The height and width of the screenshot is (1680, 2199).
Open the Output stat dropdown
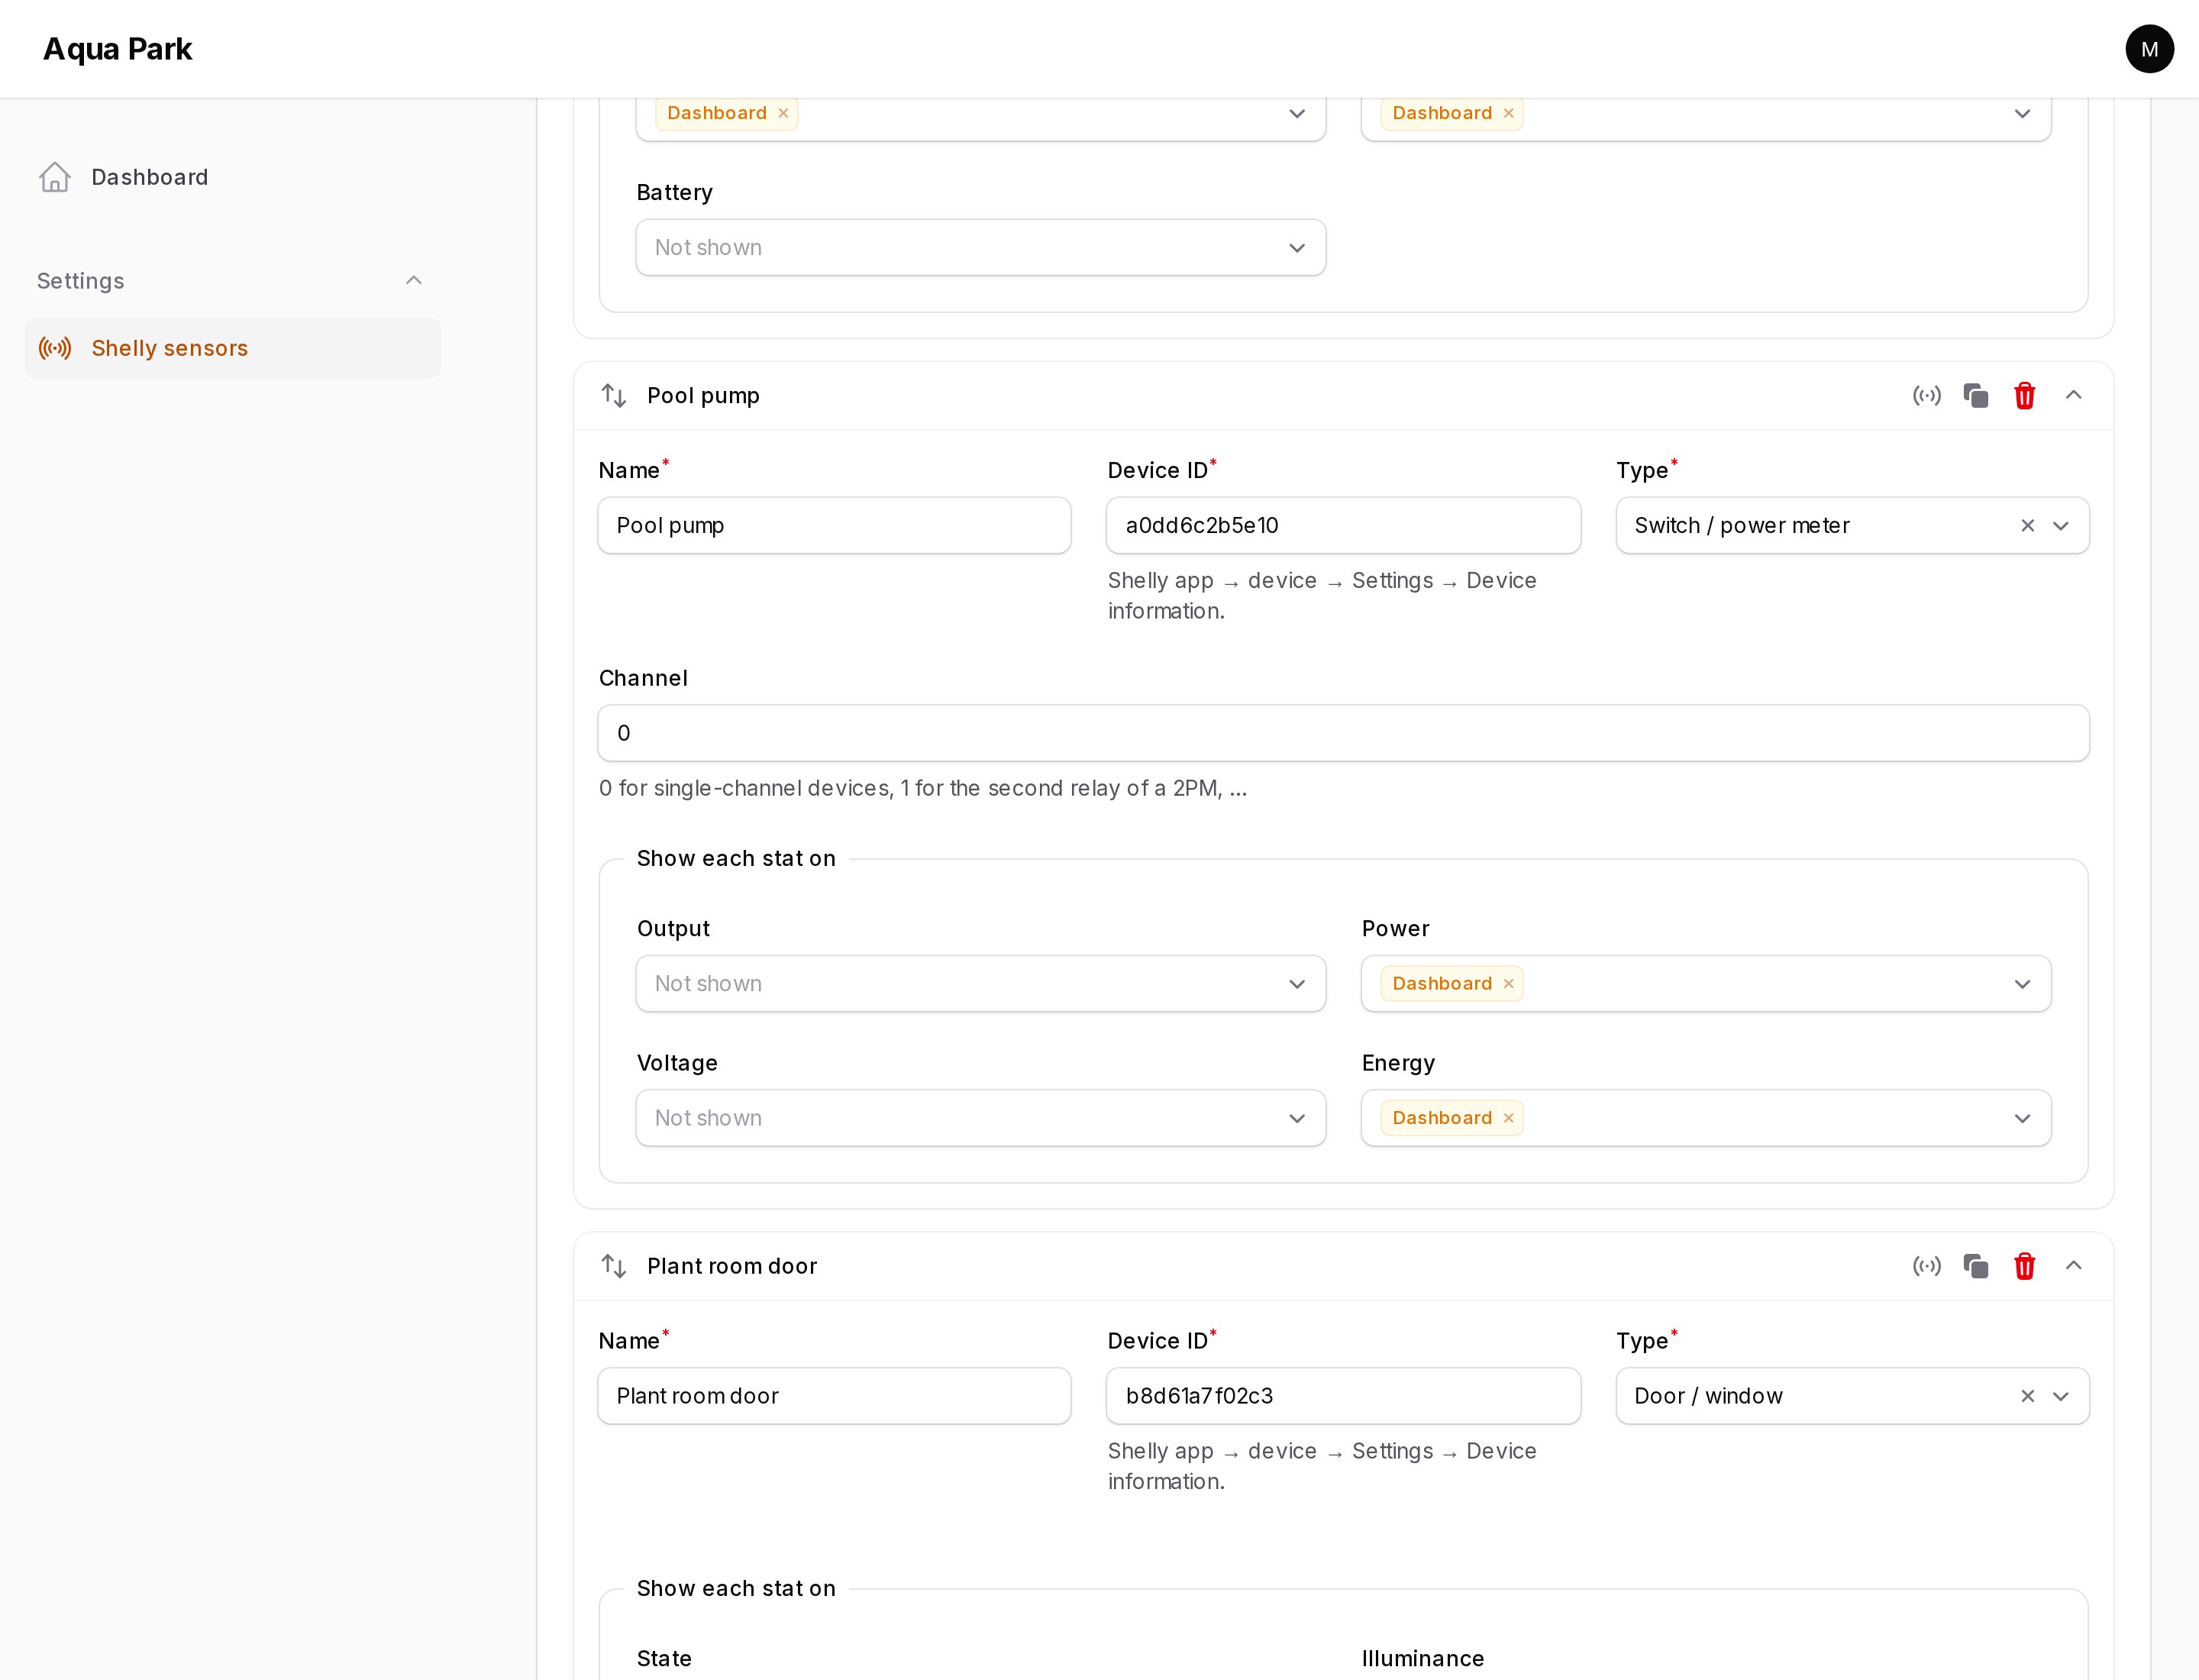(x=980, y=983)
